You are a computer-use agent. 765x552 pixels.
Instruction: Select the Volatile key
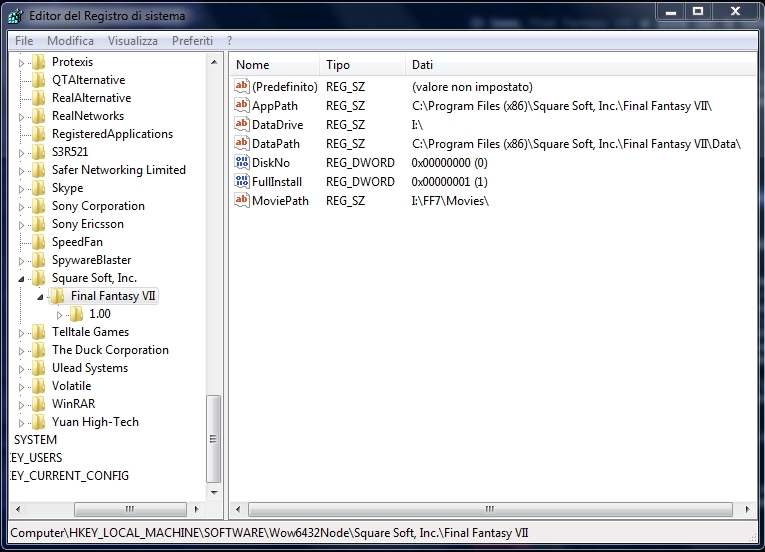click(x=72, y=386)
